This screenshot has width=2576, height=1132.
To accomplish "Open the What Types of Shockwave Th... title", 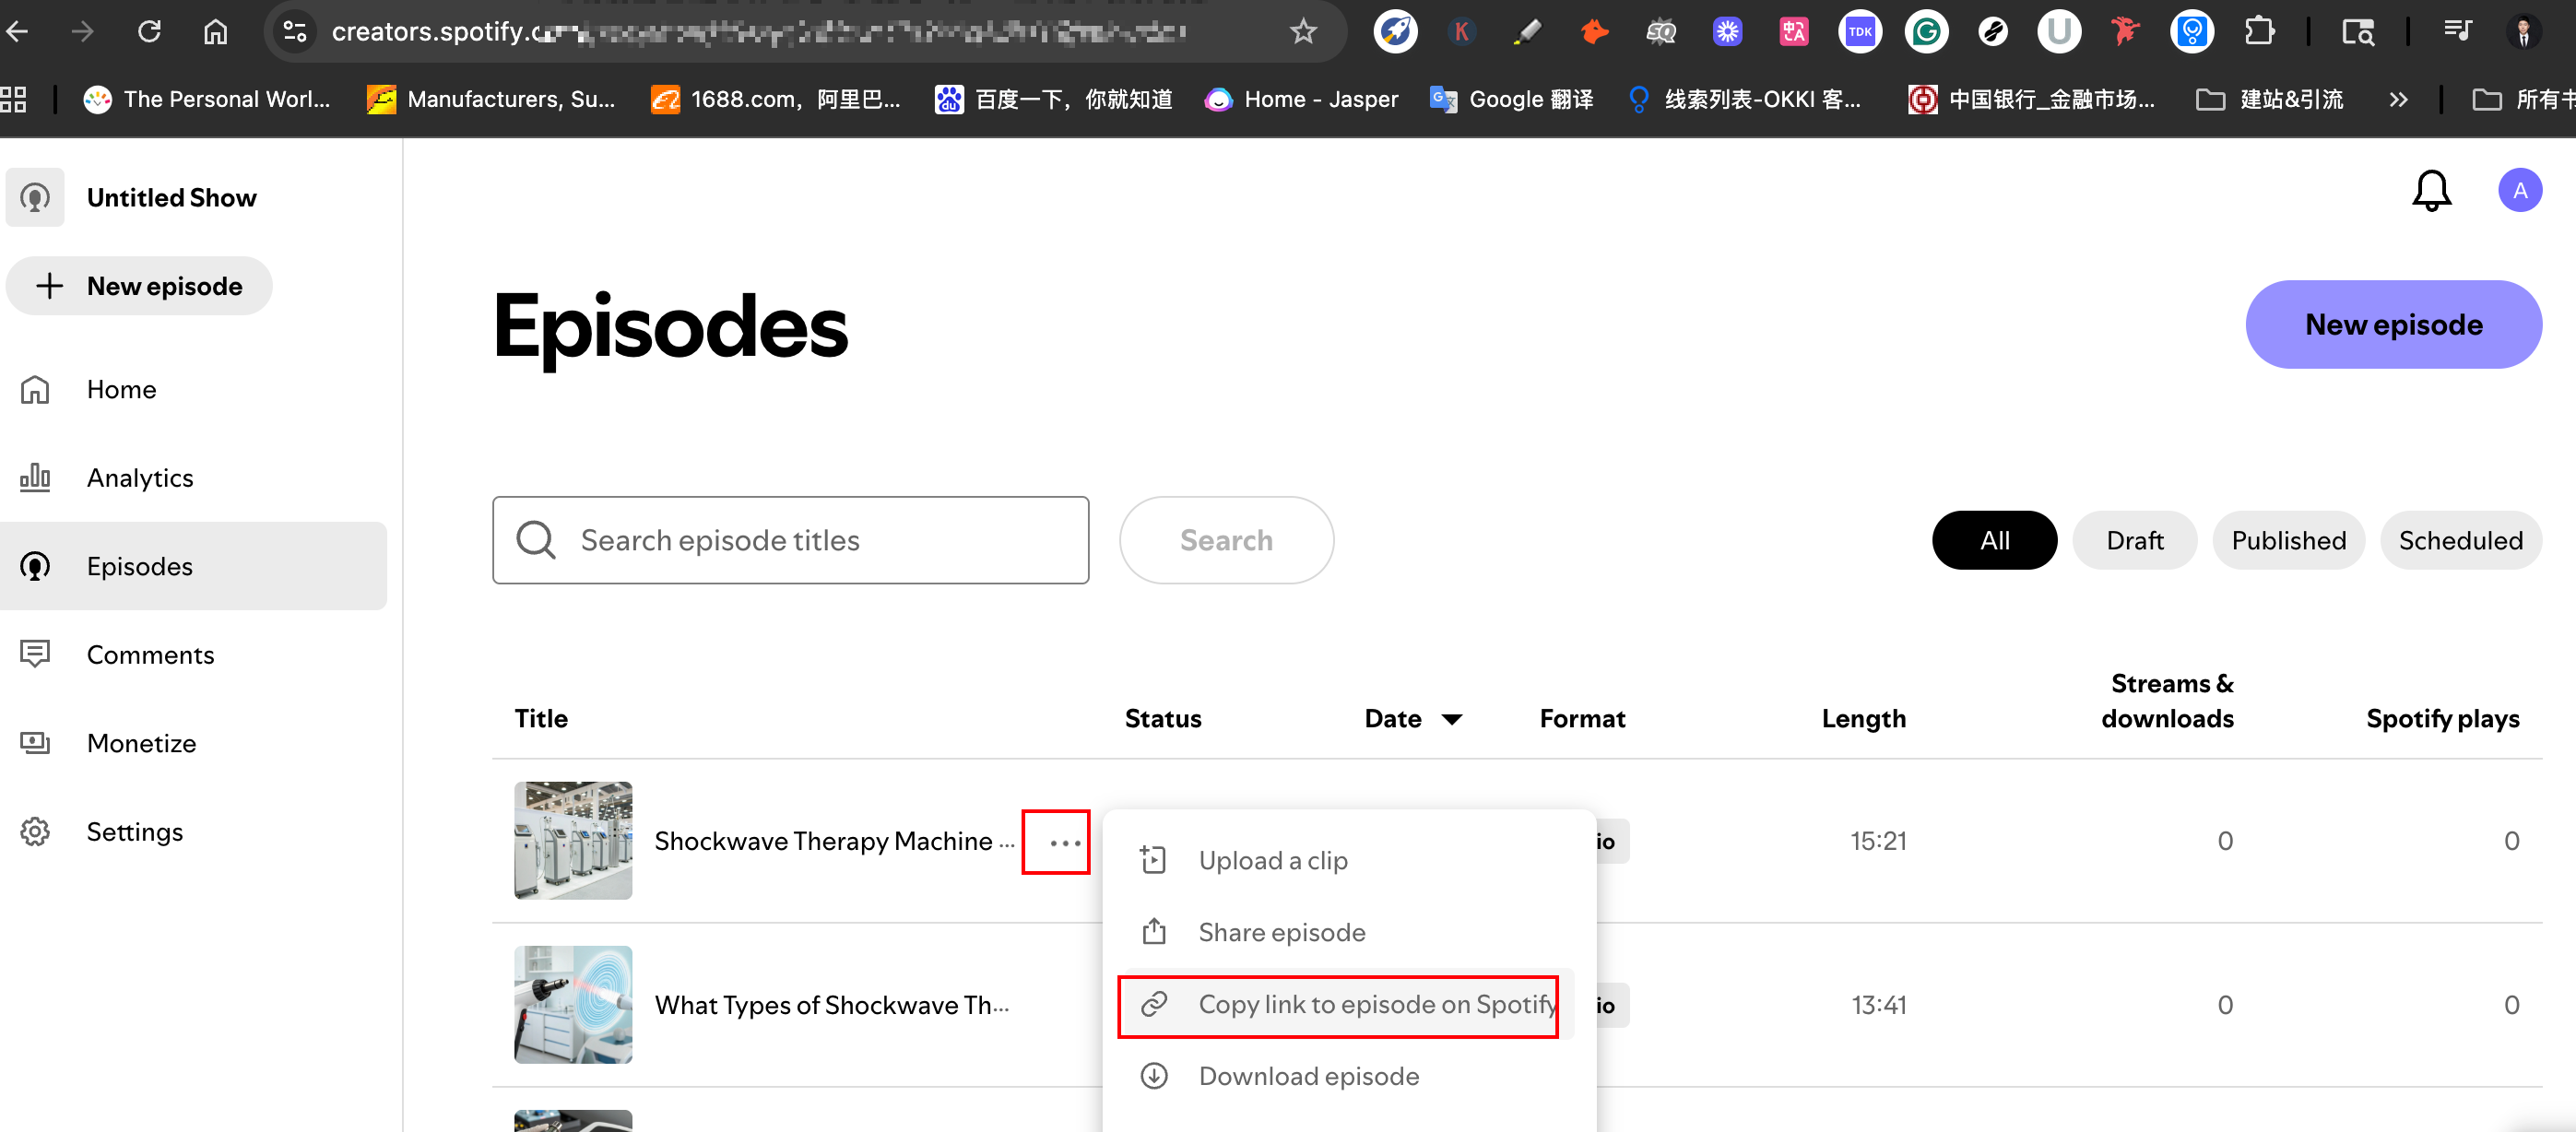I will pos(832,1005).
